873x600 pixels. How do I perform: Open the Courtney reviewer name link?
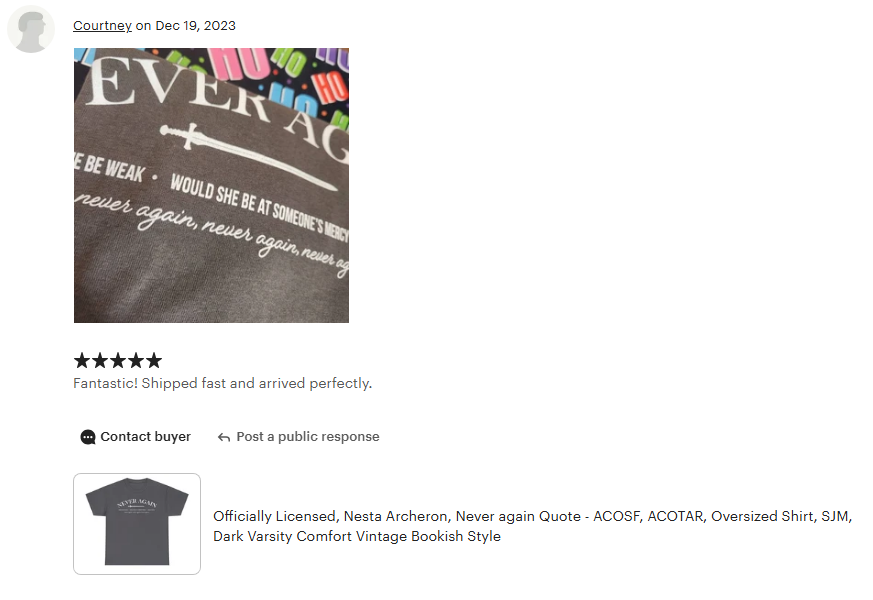[102, 26]
